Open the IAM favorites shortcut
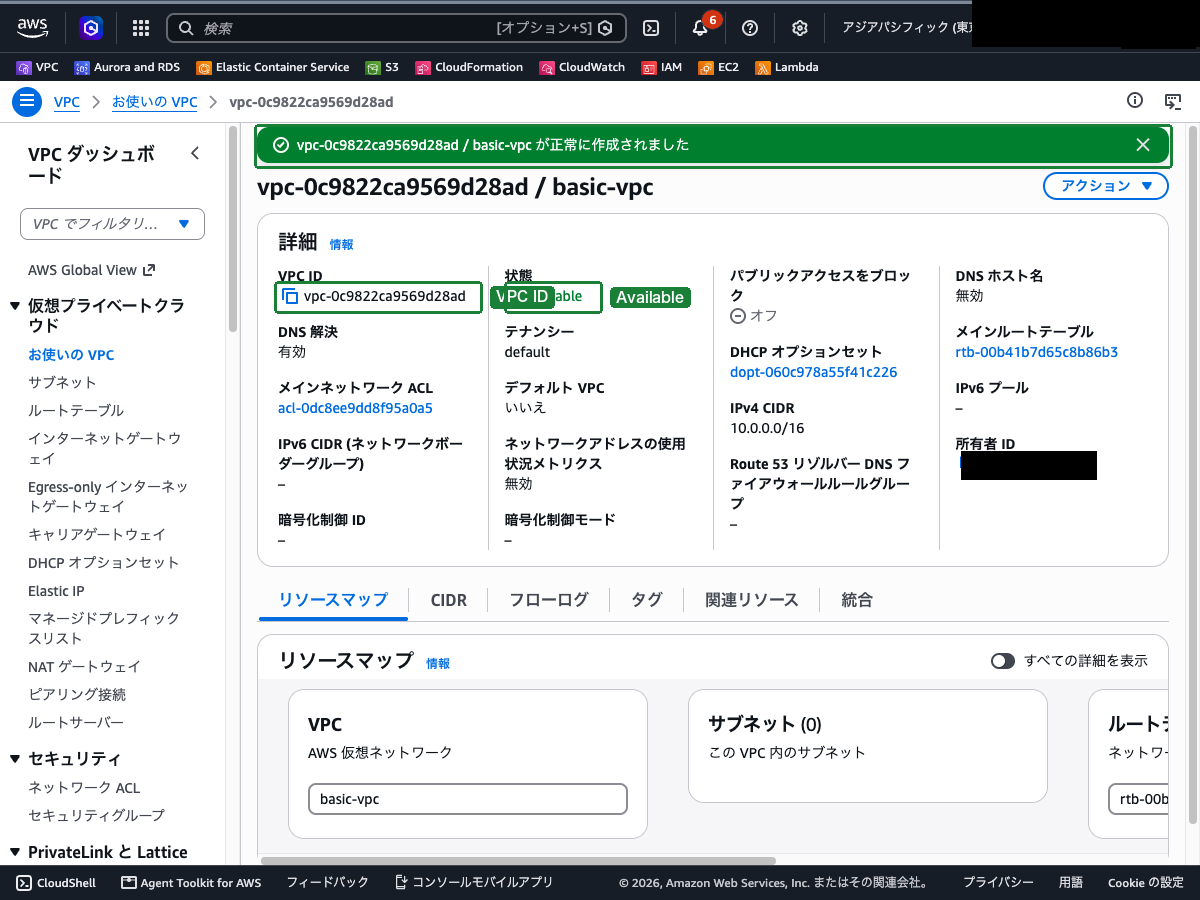 (x=662, y=67)
